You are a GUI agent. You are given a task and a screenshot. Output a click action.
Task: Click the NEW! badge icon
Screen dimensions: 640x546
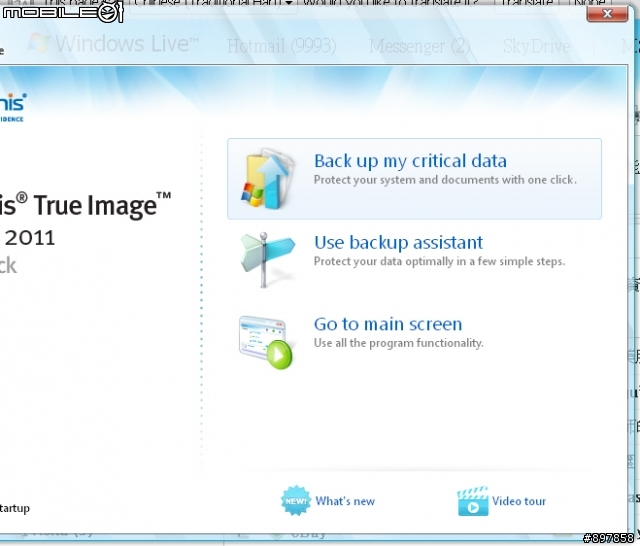[296, 501]
